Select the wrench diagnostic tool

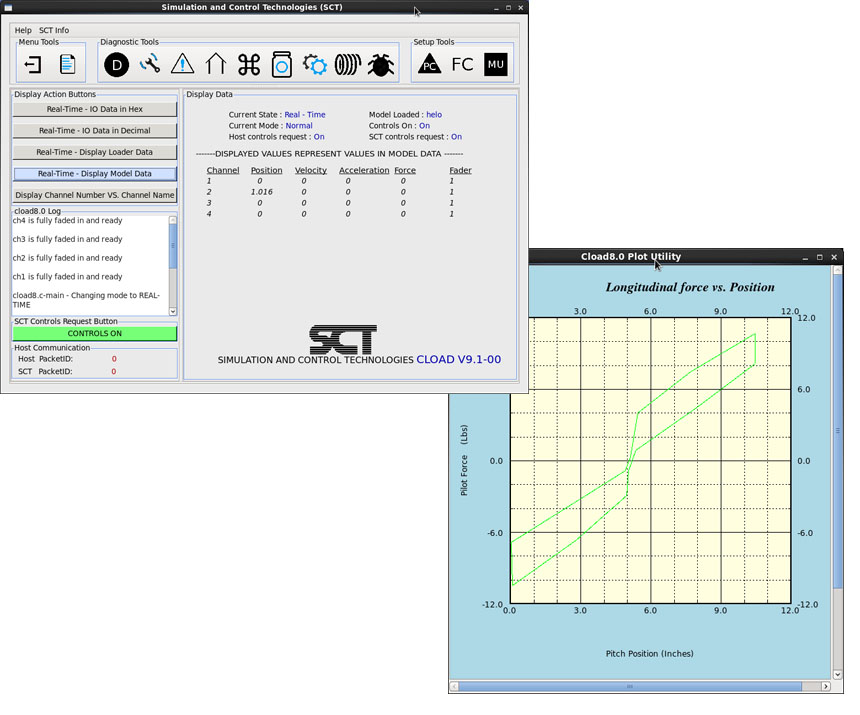pyautogui.click(x=150, y=65)
